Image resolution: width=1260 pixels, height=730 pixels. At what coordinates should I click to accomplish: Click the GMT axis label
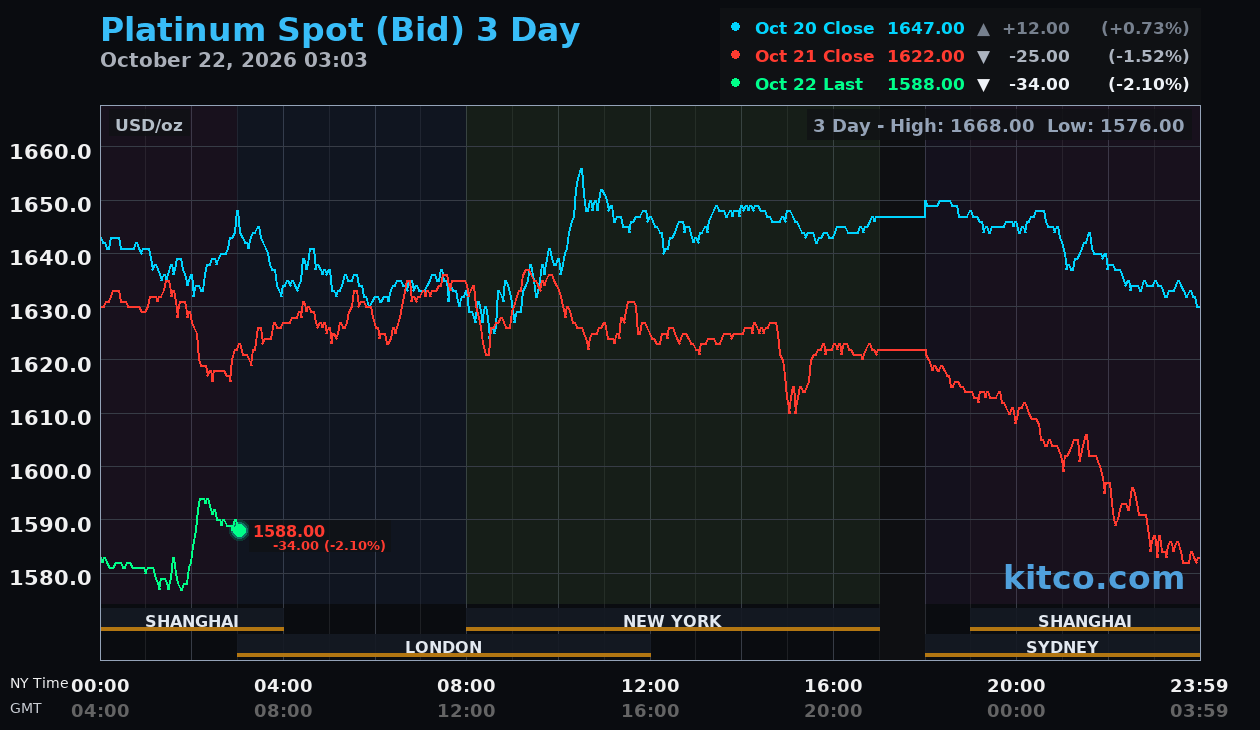(26, 708)
